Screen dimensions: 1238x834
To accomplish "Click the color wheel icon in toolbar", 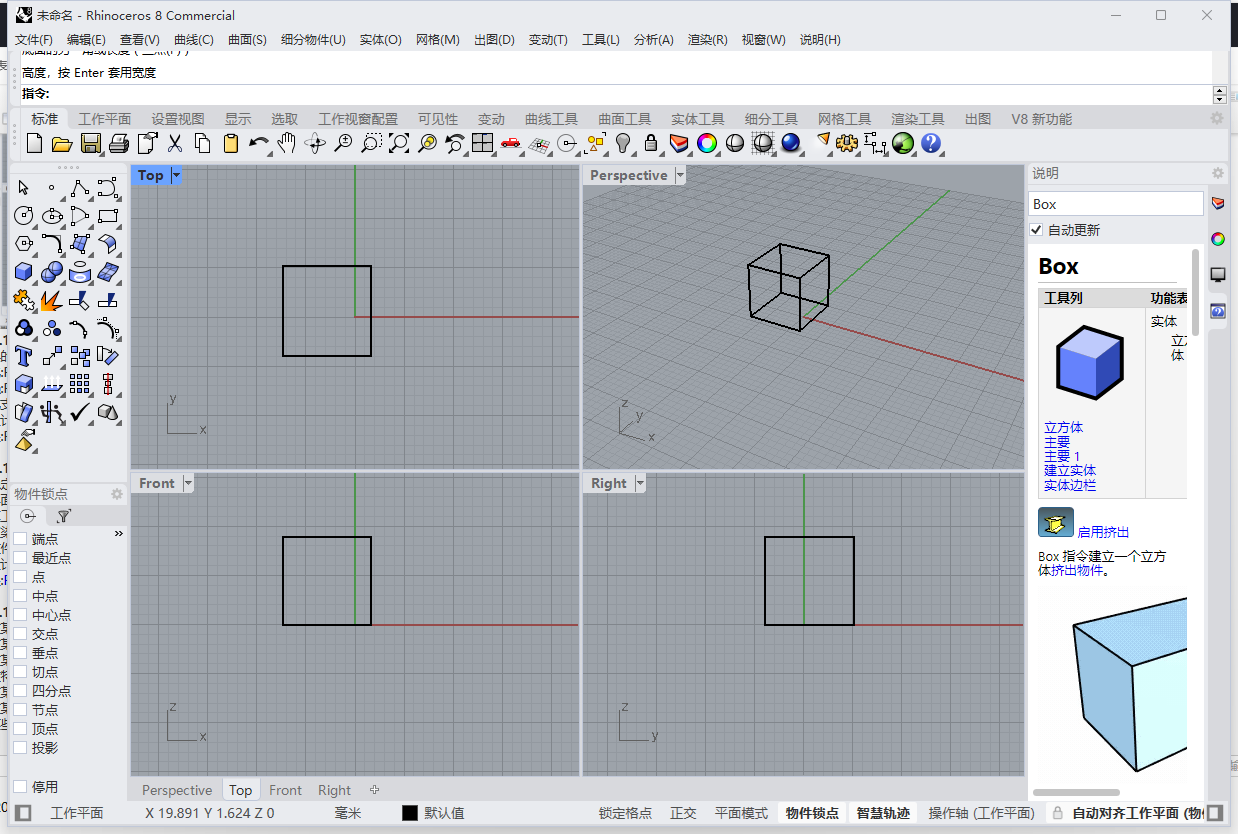I will coord(707,143).
